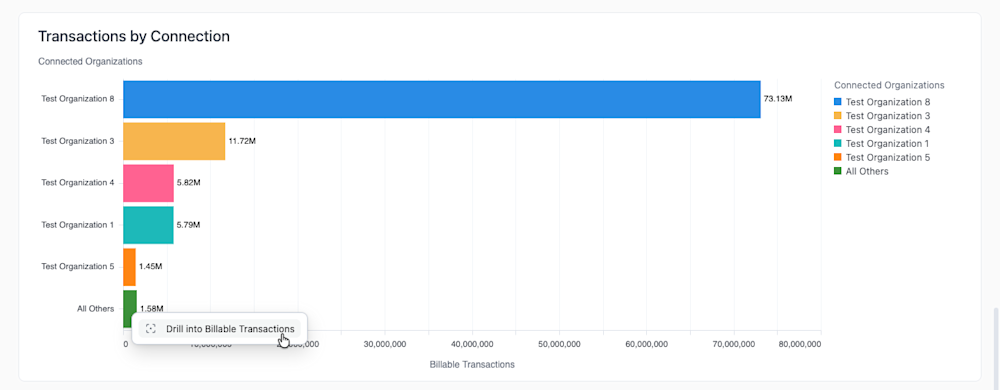Click All Others y-axis label
Viewport: 1000px width, 390px height.
96,309
